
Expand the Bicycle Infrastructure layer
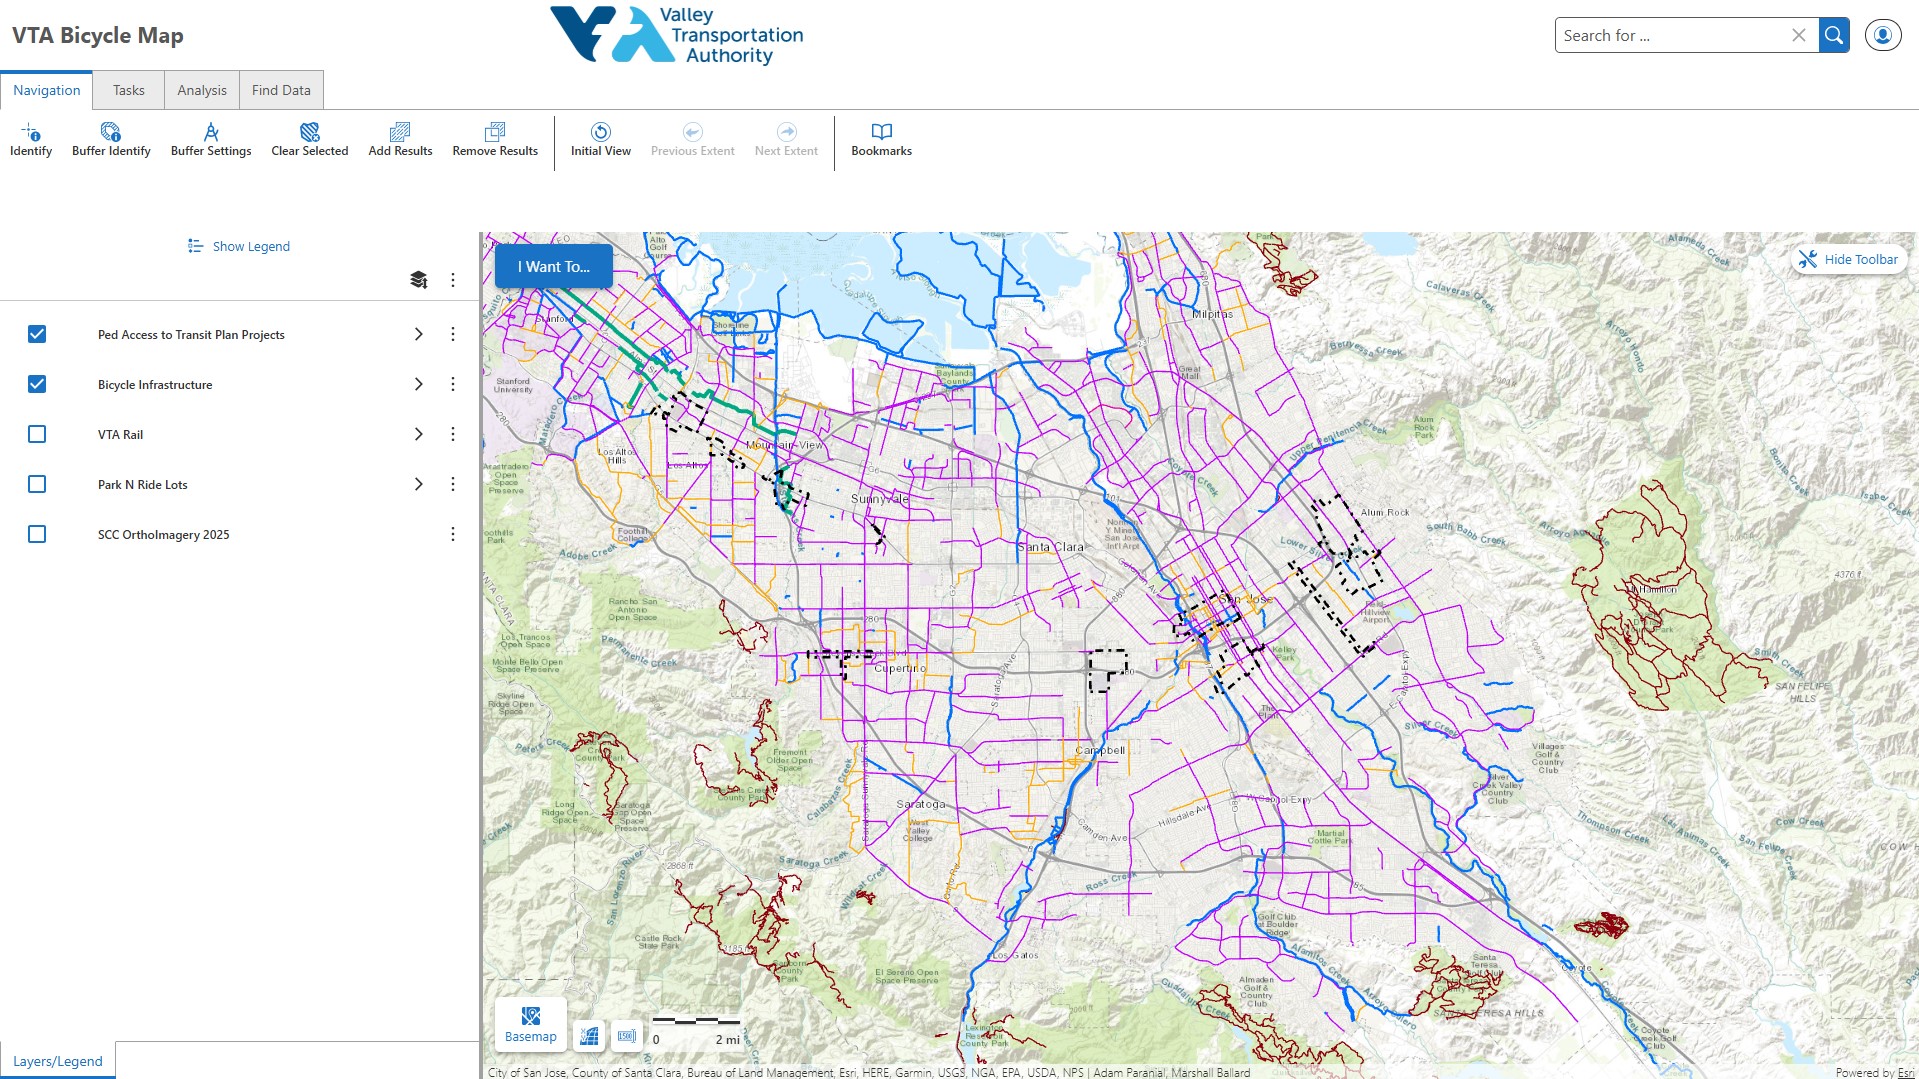coord(419,384)
